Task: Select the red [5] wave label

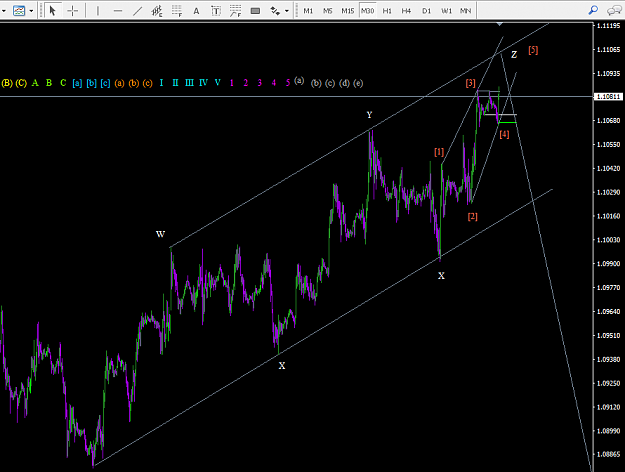Action: point(533,50)
